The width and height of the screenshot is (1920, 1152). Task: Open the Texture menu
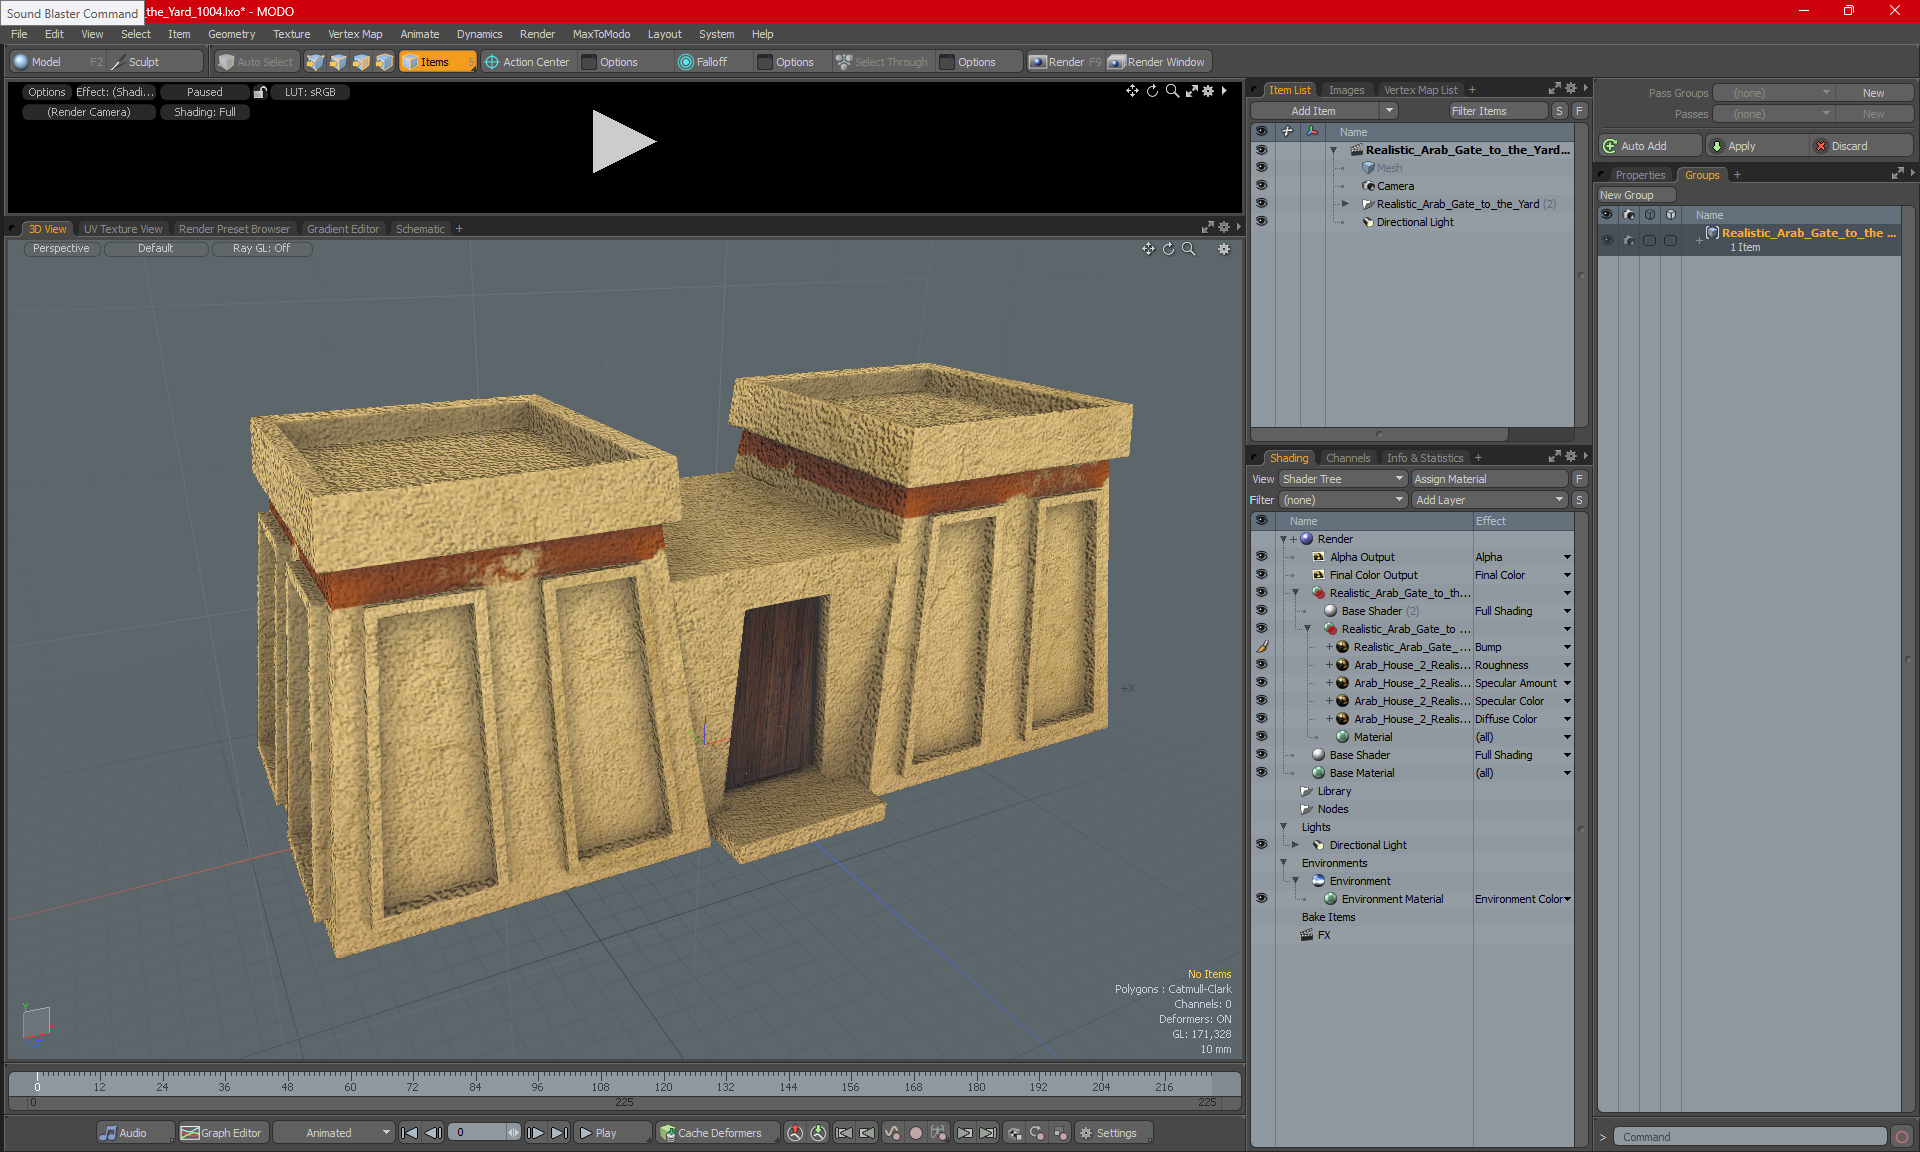coord(291,34)
